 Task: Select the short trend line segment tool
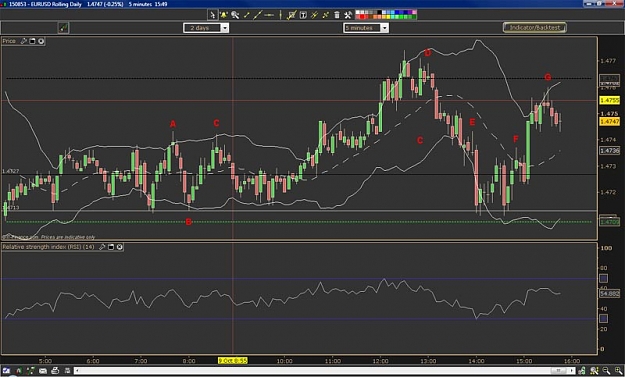[246, 15]
